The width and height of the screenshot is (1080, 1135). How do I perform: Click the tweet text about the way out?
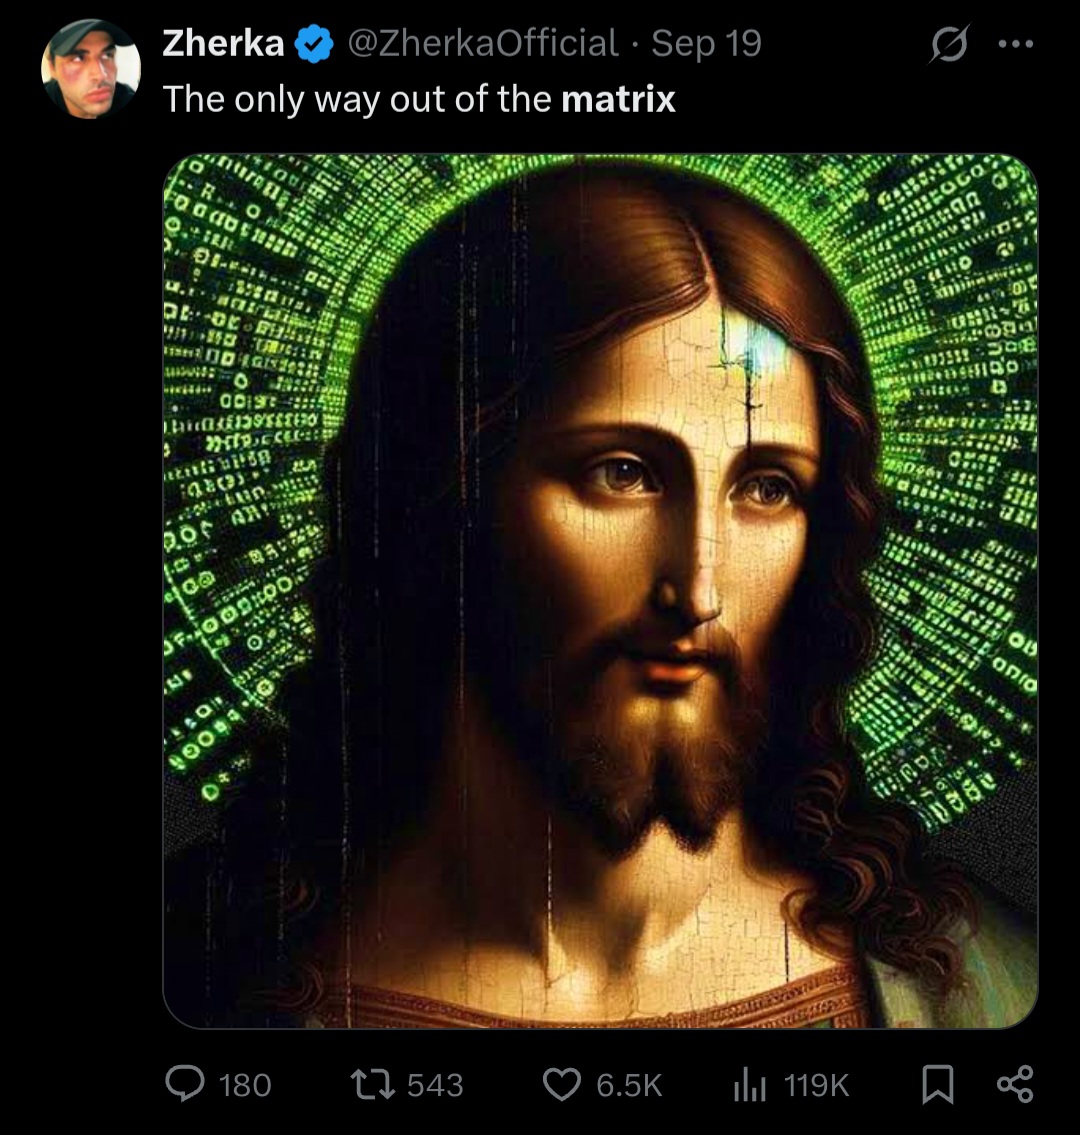tap(360, 99)
